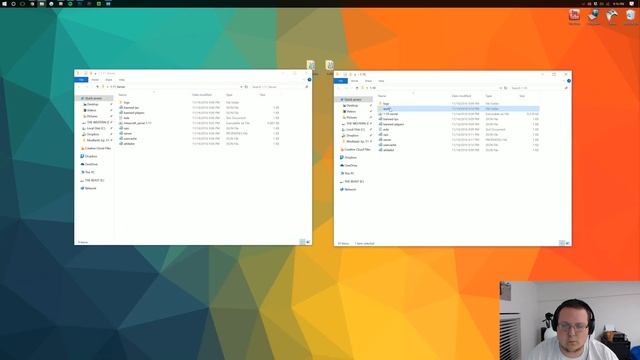Open Help icon in the 1.10 window
The width and height of the screenshot is (640, 360).
click(569, 81)
